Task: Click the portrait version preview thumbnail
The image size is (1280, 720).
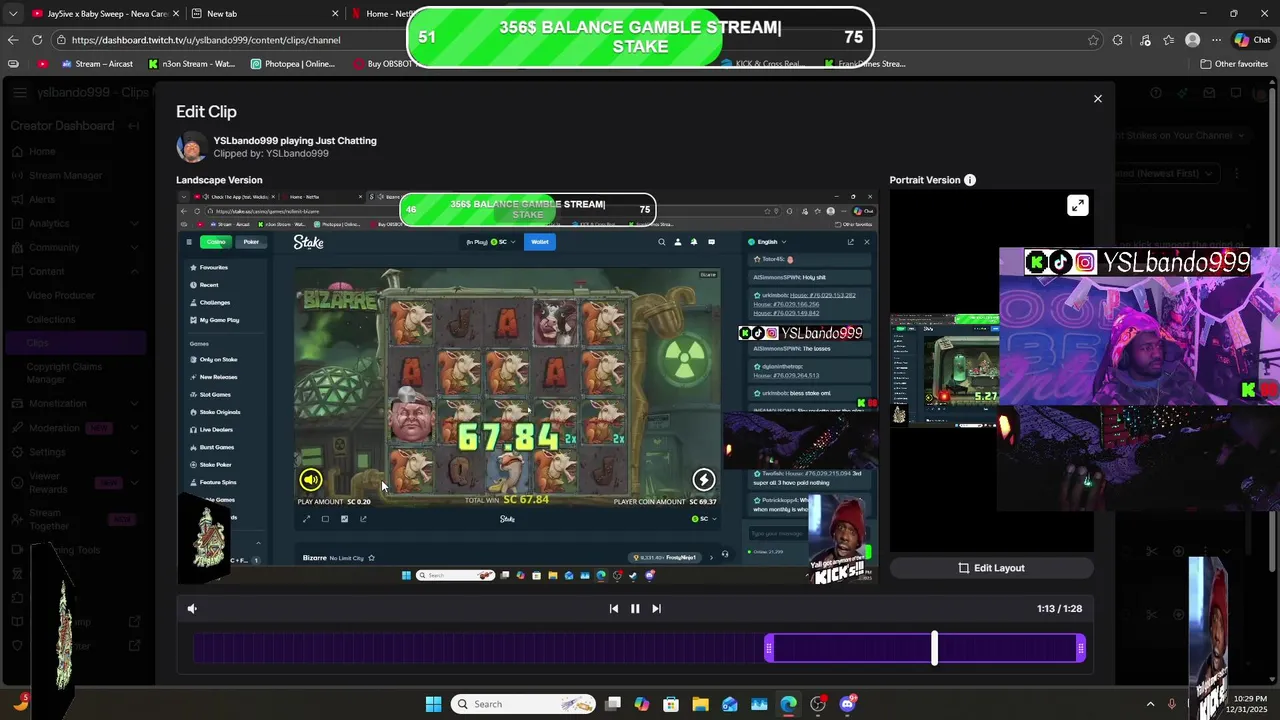Action: point(991,370)
